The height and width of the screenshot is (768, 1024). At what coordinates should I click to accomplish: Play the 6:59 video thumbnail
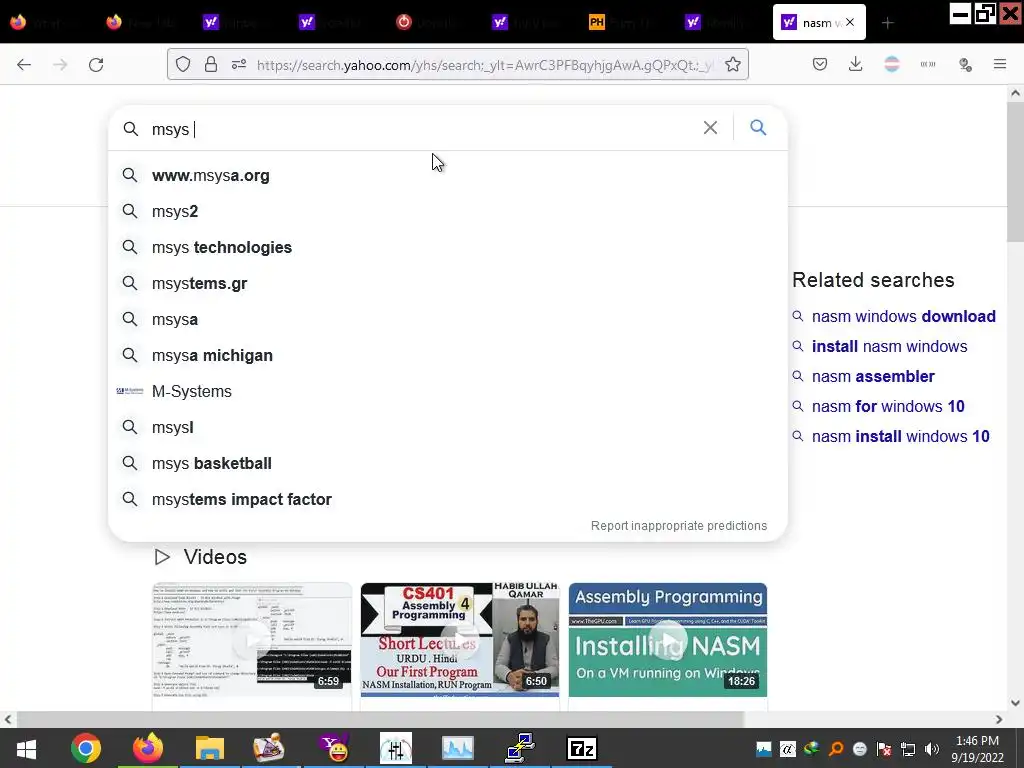[x=252, y=640]
